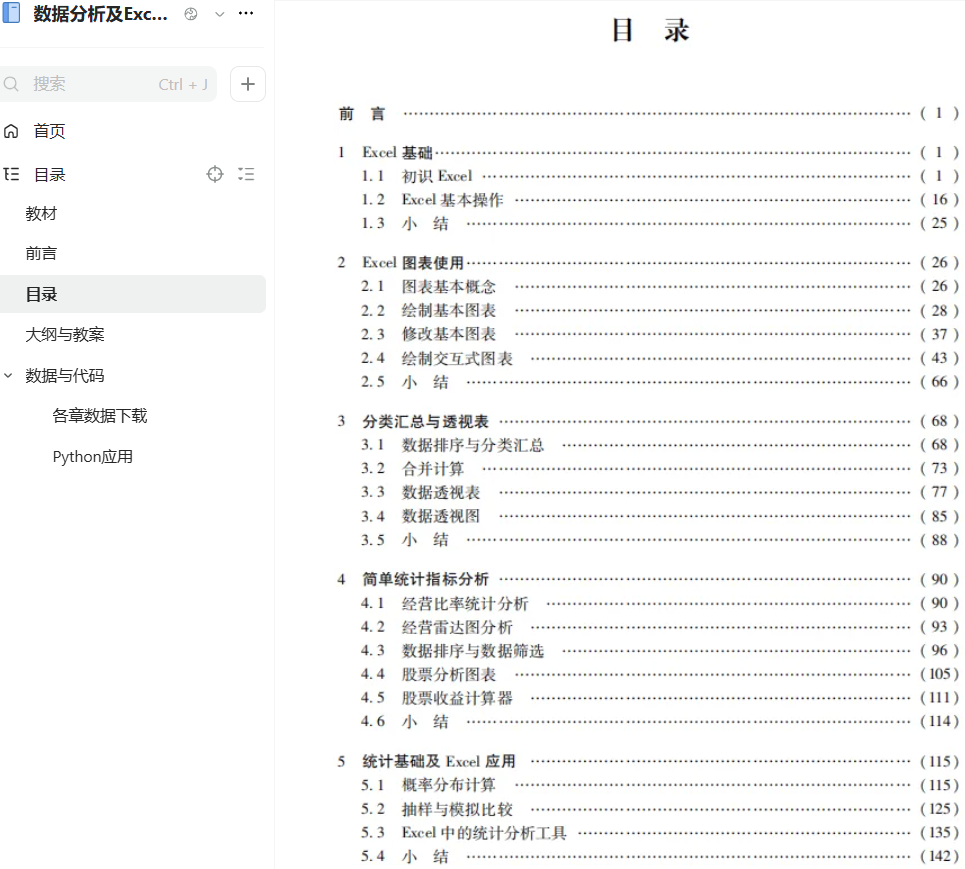Click chapter heading 'Excel 图表使用'
This screenshot has width=965, height=869.
(413, 263)
